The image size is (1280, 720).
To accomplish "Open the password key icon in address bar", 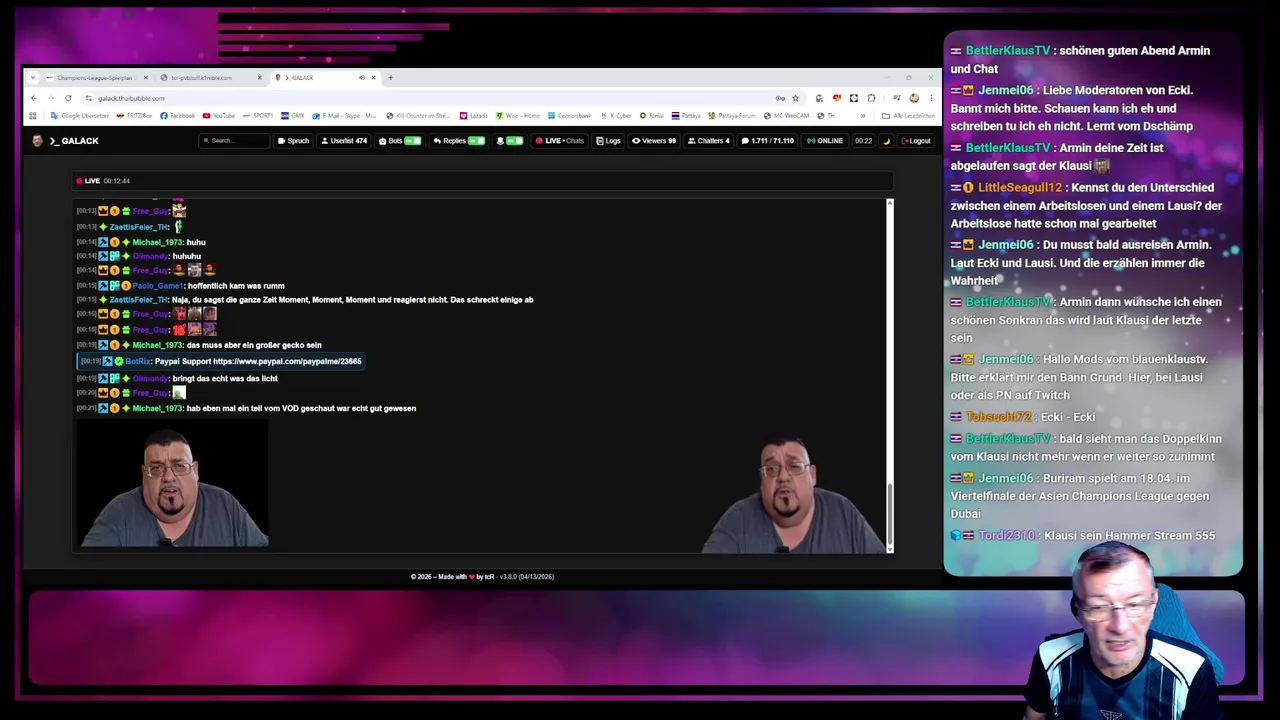I will (x=780, y=98).
